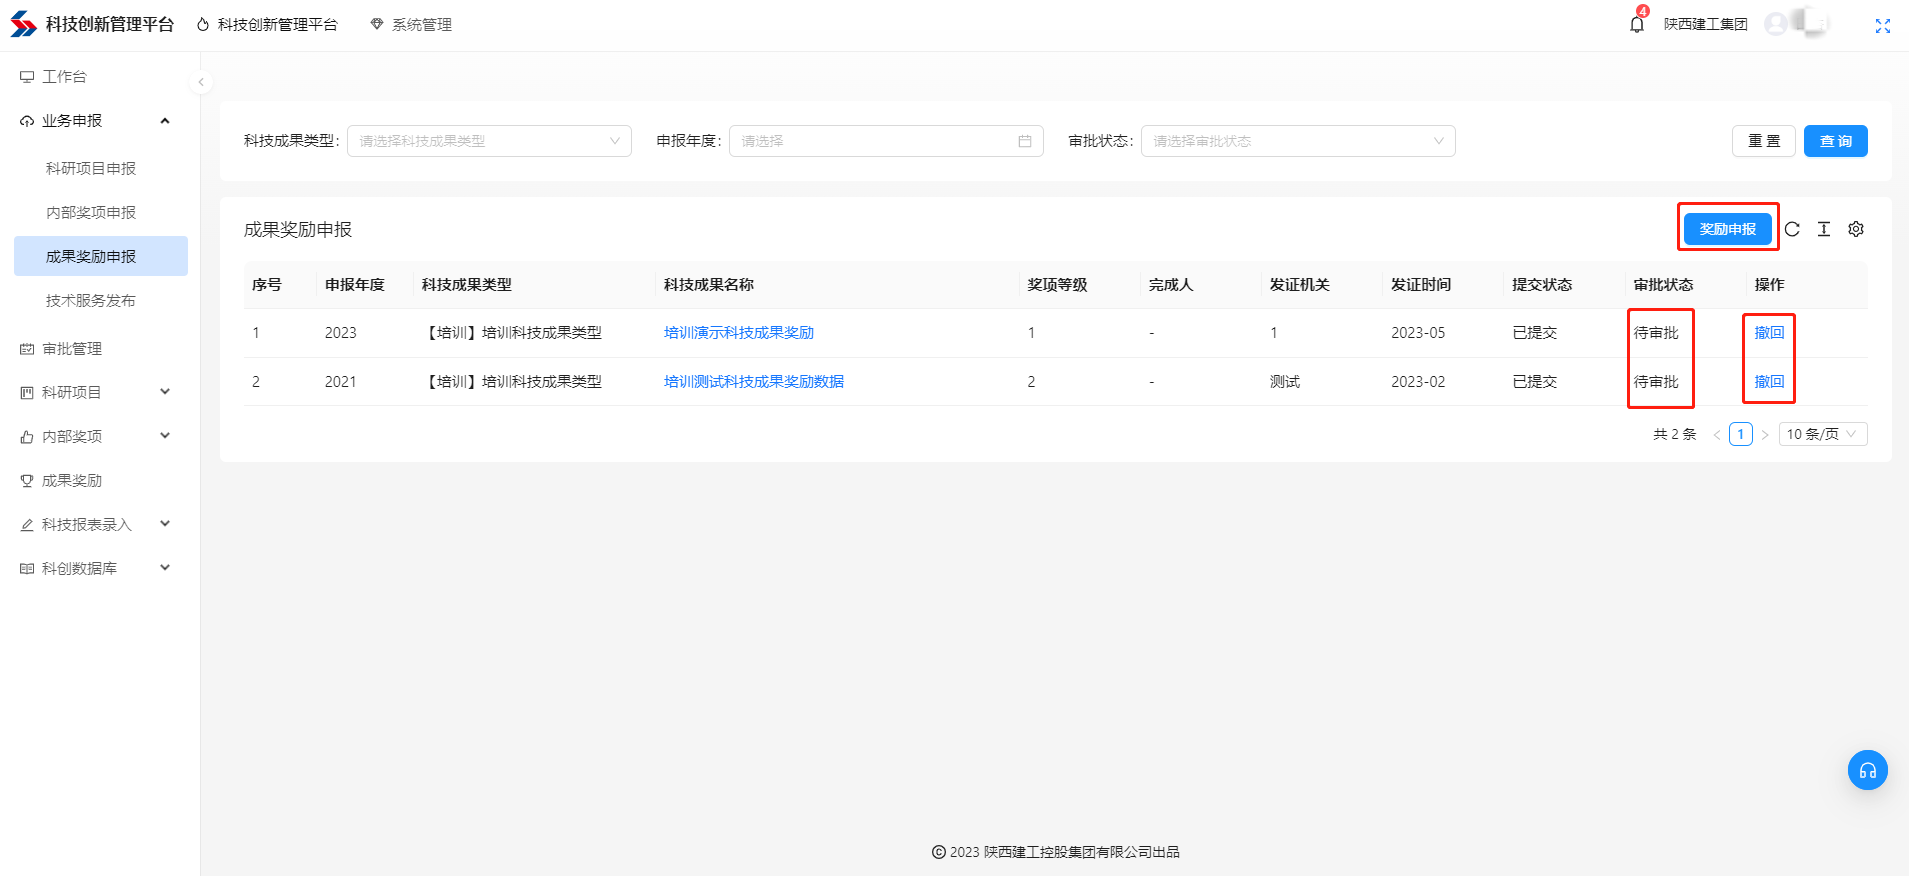Open 科研项目申报 in sidebar
This screenshot has width=1909, height=876.
pyautogui.click(x=91, y=169)
